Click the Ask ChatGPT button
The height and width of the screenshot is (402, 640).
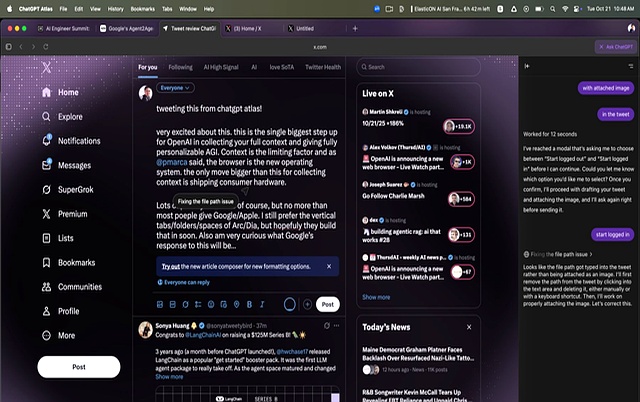[616, 47]
